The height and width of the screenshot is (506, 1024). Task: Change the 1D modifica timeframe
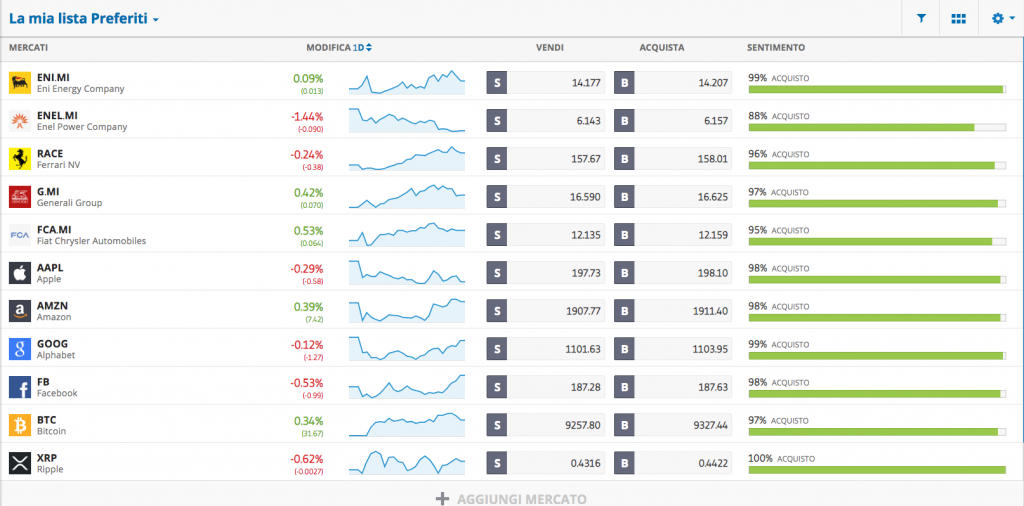tap(362, 48)
